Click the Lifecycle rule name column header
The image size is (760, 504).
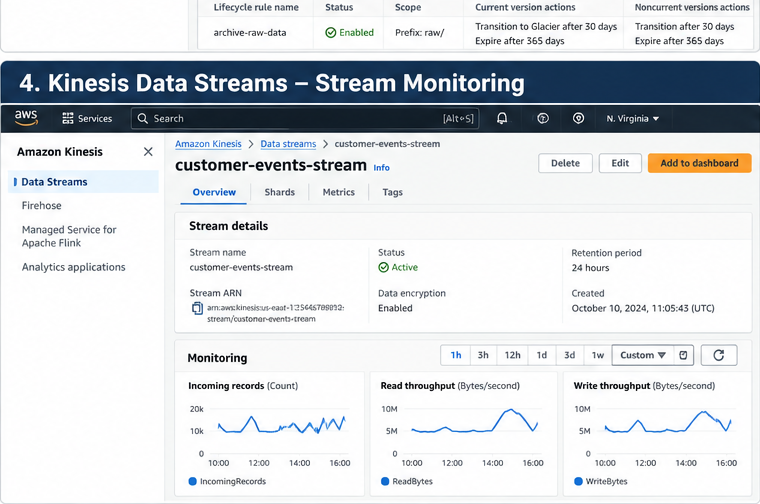point(256,7)
